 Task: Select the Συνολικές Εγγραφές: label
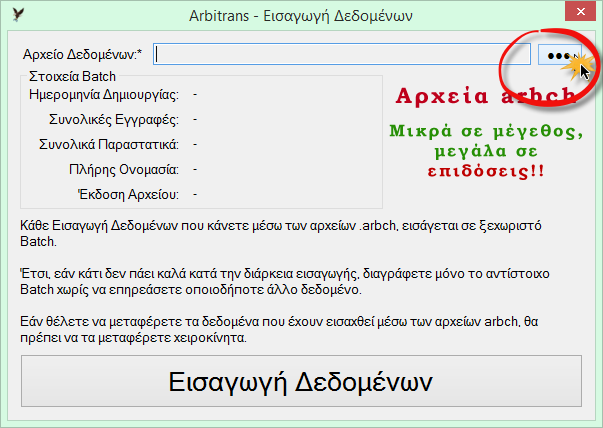pos(114,120)
